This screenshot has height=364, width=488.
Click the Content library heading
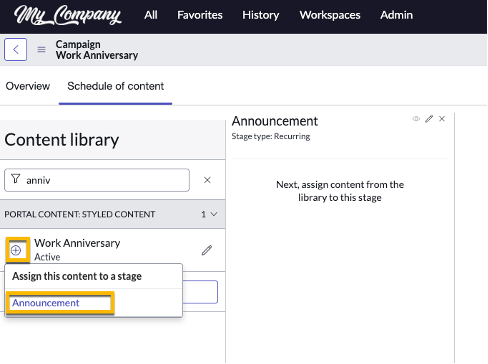pos(62,140)
